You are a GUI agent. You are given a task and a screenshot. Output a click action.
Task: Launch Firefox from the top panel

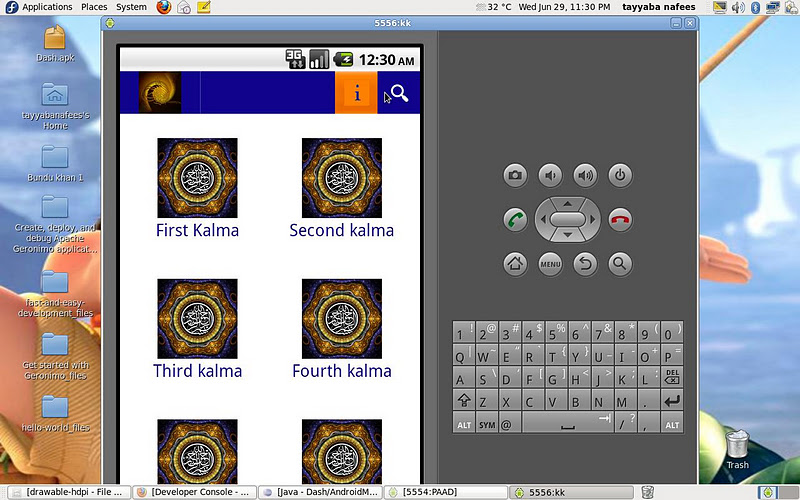pos(164,7)
